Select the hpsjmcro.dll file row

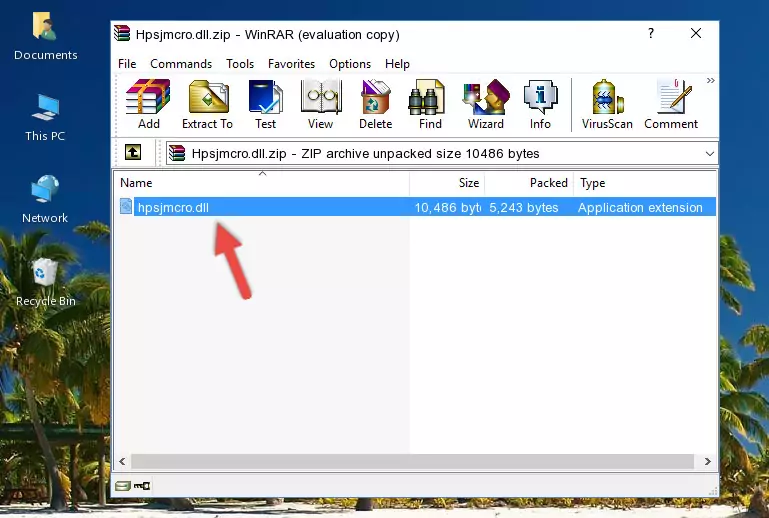(416, 207)
